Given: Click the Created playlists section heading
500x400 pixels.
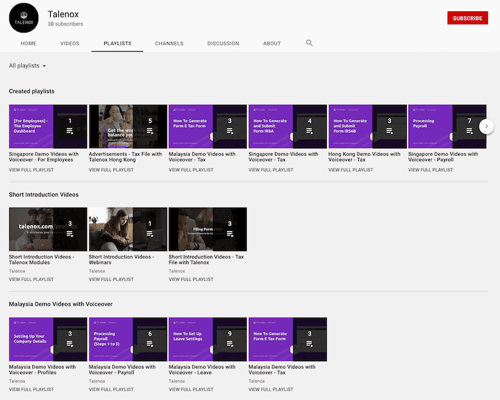Looking at the screenshot, I should click(x=31, y=91).
